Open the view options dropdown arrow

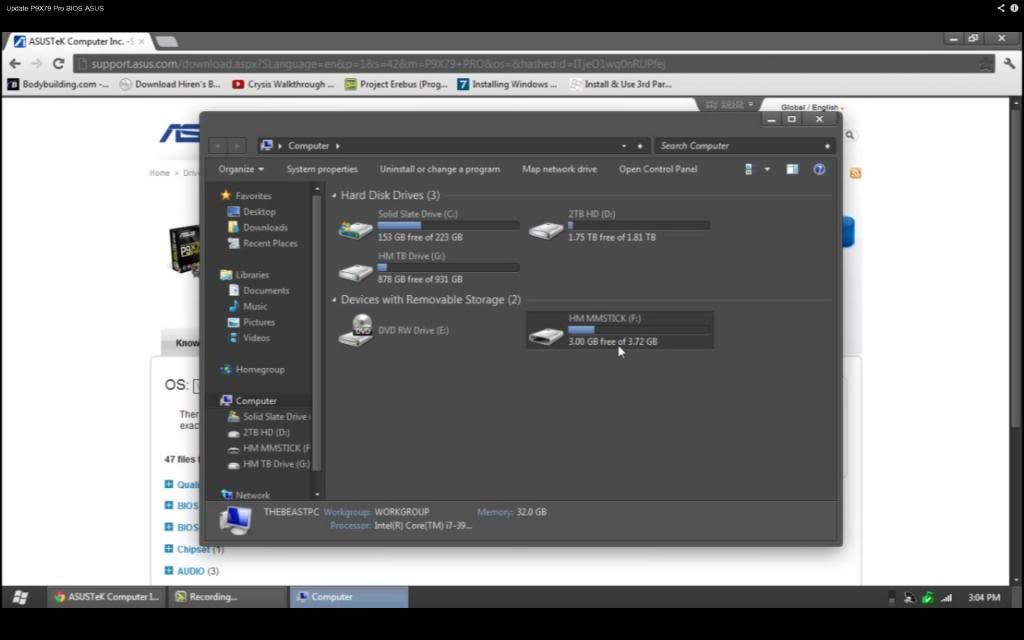(767, 169)
